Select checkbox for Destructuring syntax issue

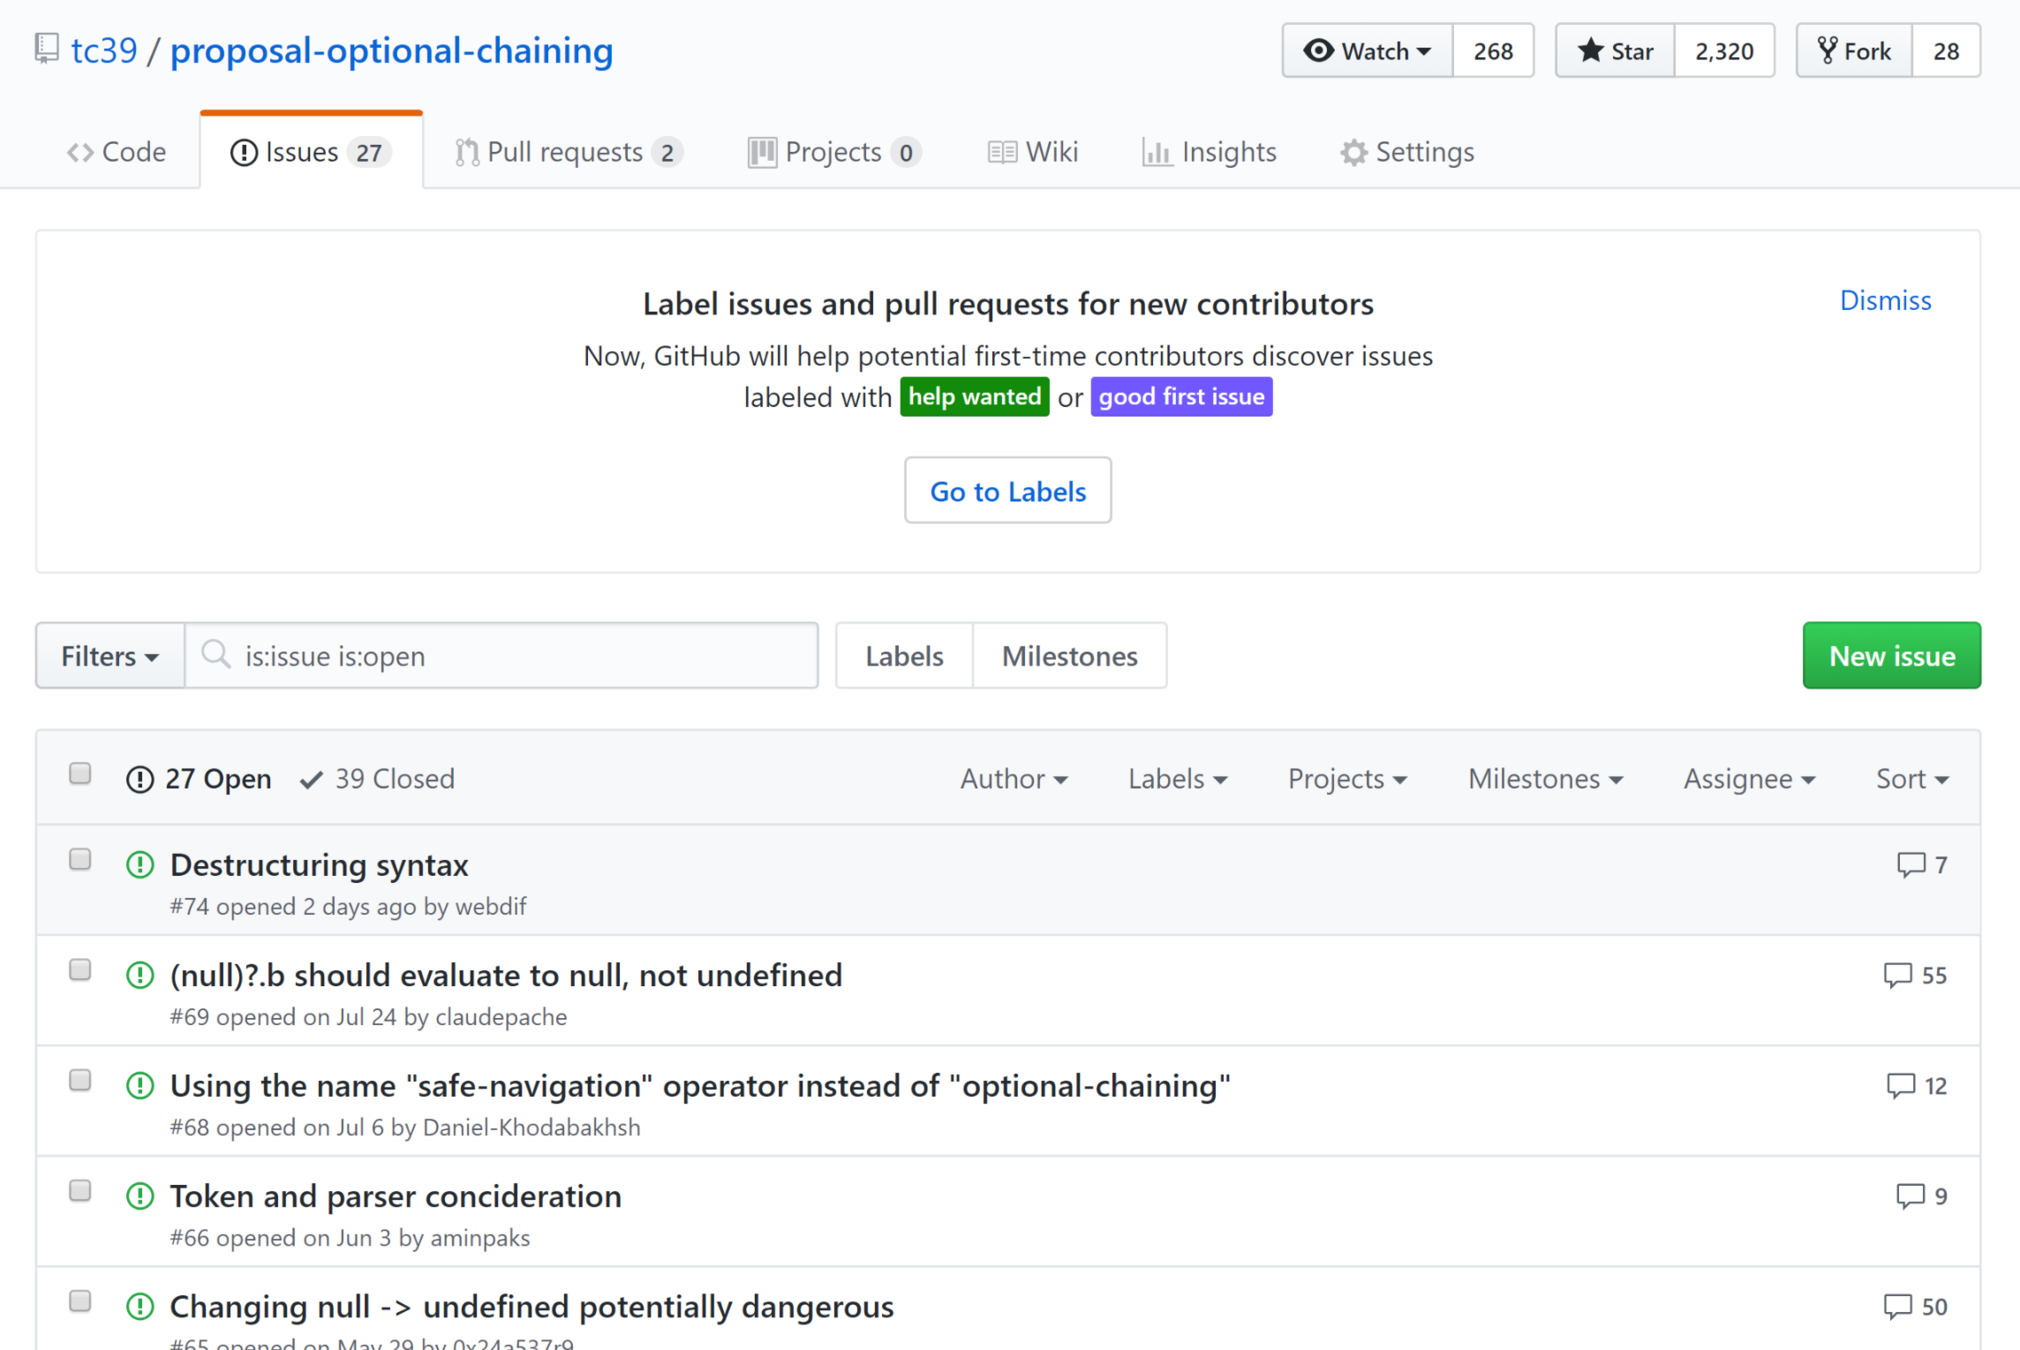pyautogui.click(x=80, y=860)
